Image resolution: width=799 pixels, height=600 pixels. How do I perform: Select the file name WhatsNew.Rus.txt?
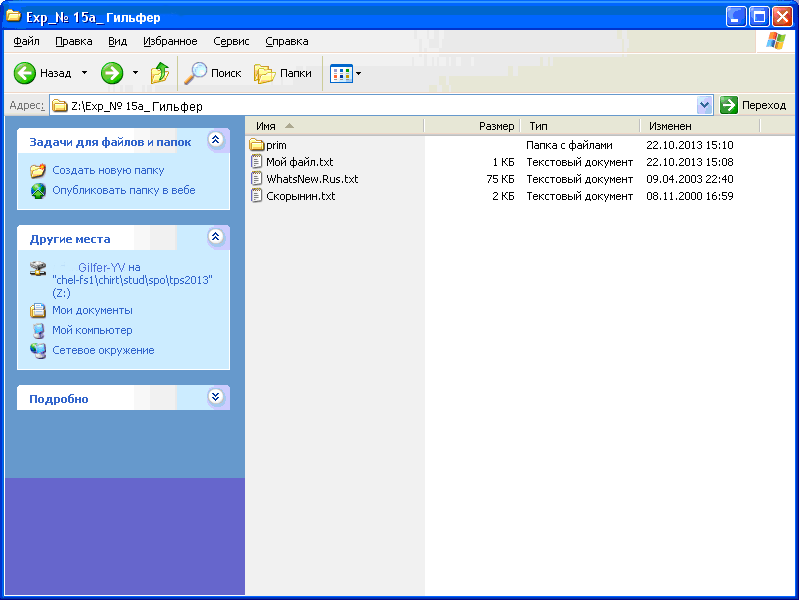tap(312, 179)
